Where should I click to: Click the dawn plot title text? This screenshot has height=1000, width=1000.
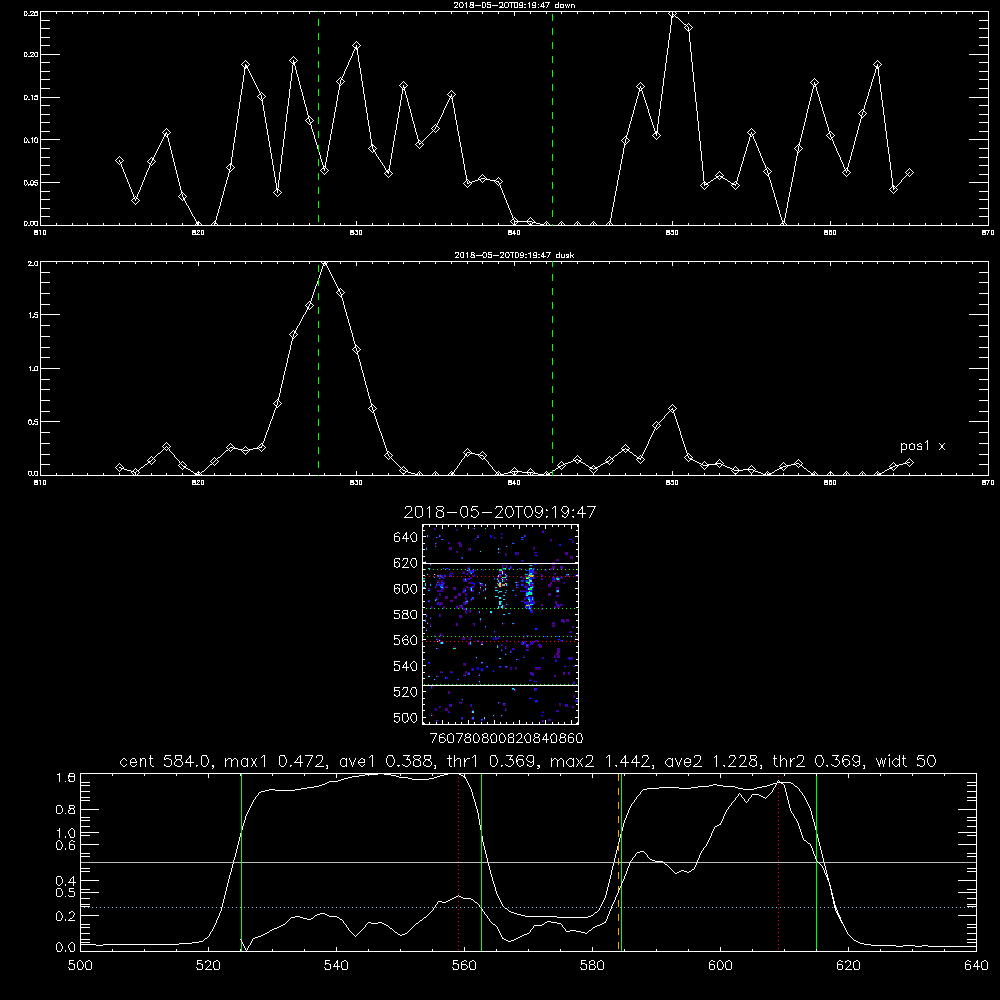pos(514,4)
